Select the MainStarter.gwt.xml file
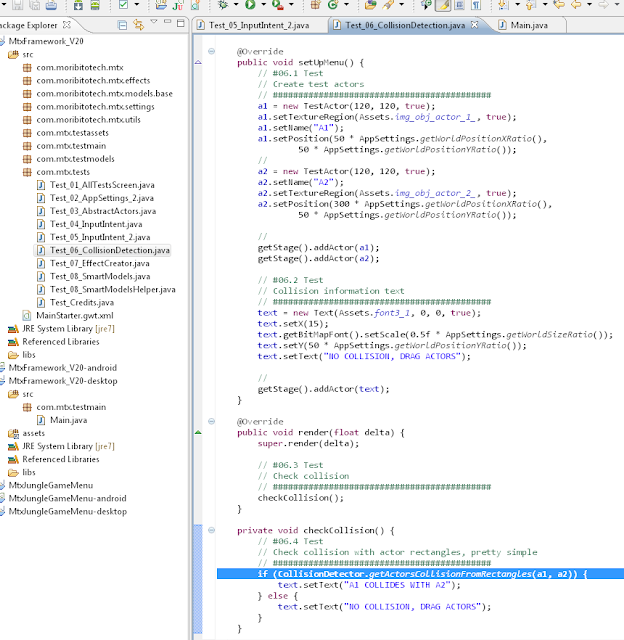624x640 pixels. pos(75,316)
